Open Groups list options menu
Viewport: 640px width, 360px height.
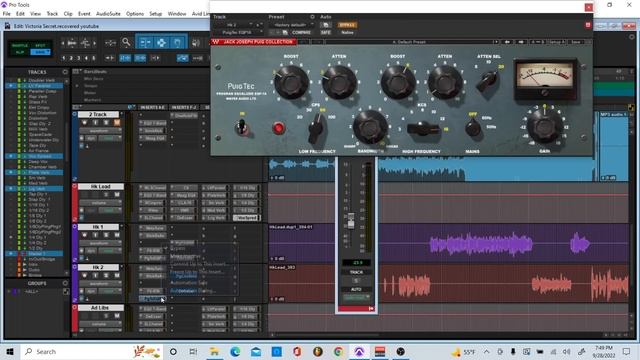click(65, 283)
